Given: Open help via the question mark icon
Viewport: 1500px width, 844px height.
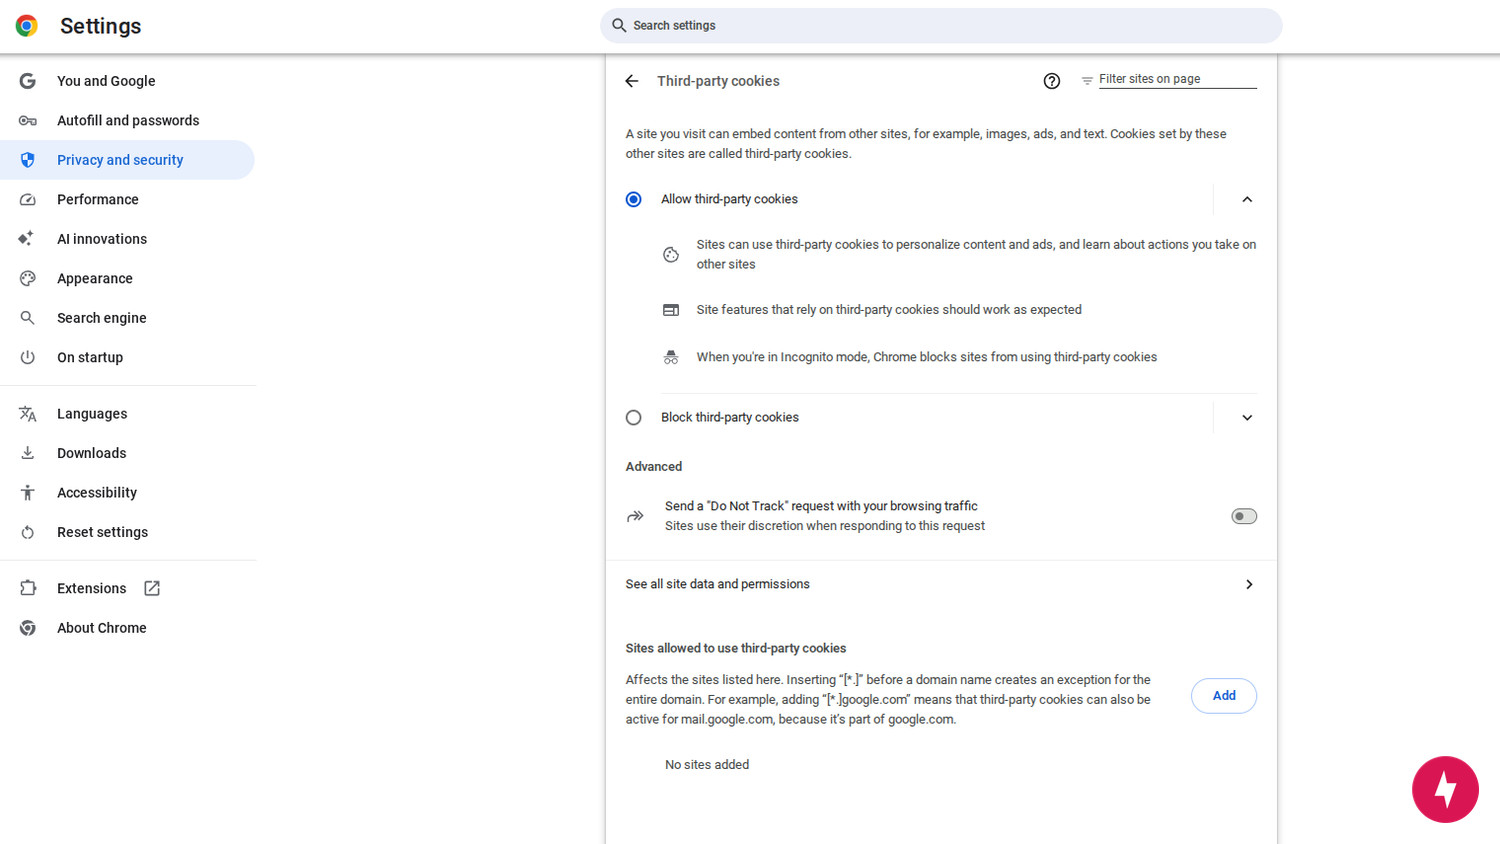Looking at the screenshot, I should 1052,81.
